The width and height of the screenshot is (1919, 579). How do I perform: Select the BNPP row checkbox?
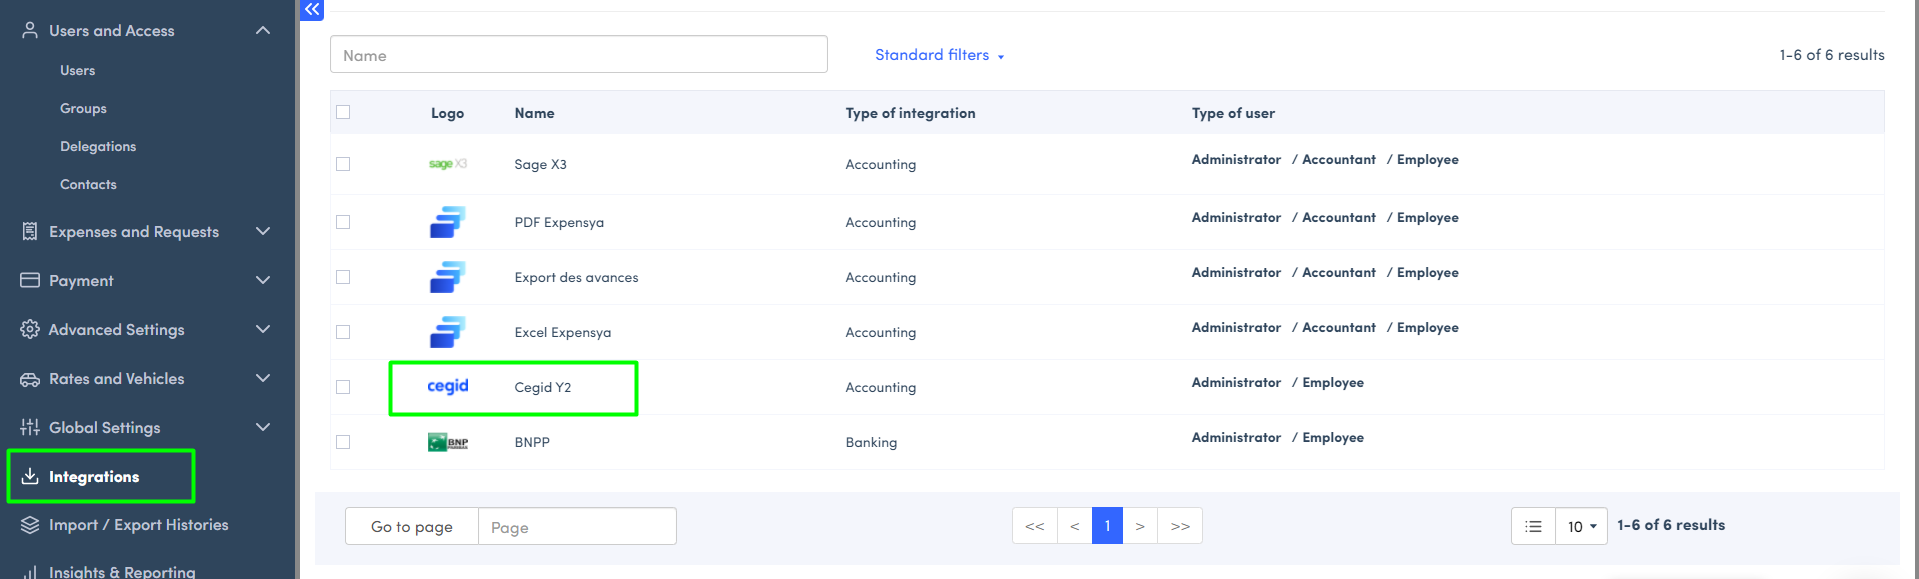coord(343,442)
